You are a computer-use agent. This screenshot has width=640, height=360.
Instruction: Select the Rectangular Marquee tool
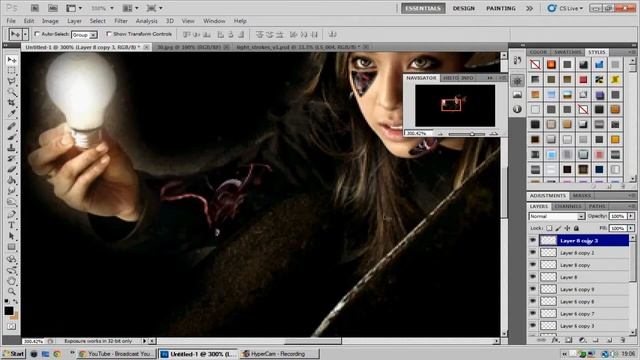11,71
